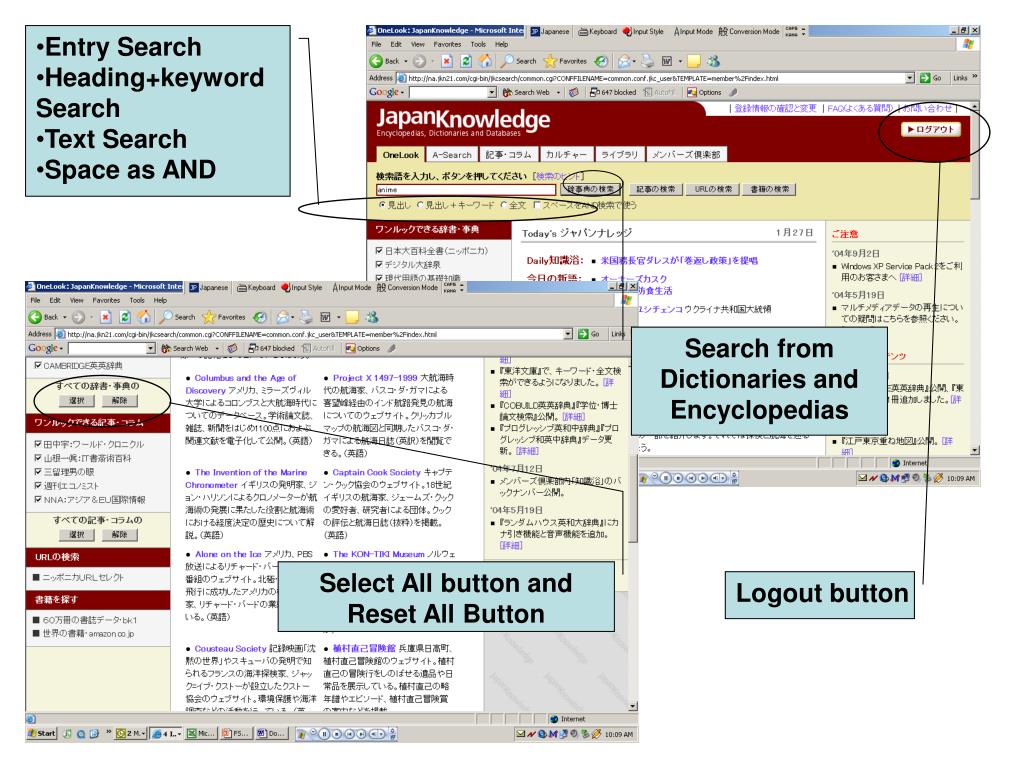The width and height of the screenshot is (1024, 768).
Task: Expand Links chevron in top window
Action: pyautogui.click(x=975, y=77)
